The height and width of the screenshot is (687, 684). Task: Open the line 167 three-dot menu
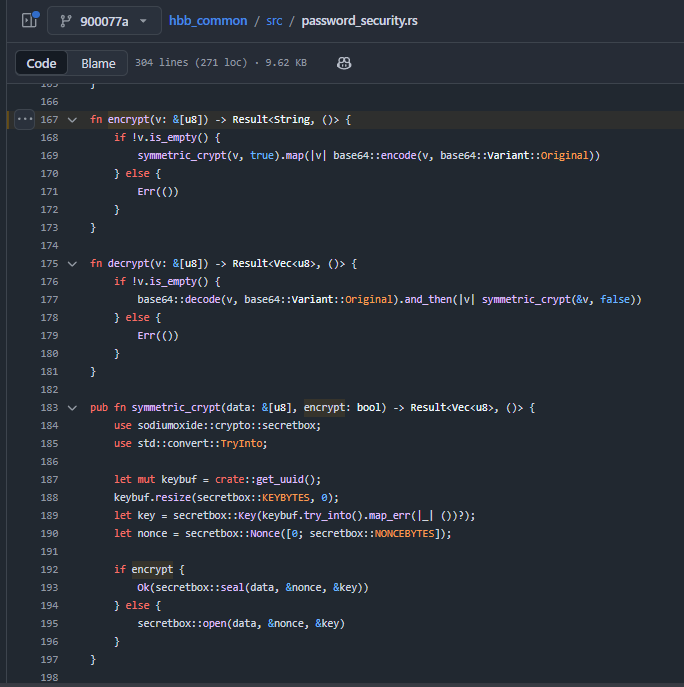click(25, 119)
